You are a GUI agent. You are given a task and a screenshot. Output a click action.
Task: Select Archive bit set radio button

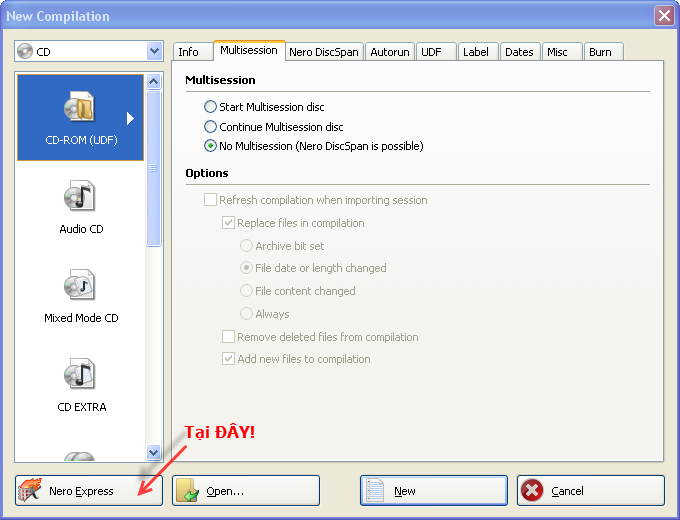click(x=246, y=246)
